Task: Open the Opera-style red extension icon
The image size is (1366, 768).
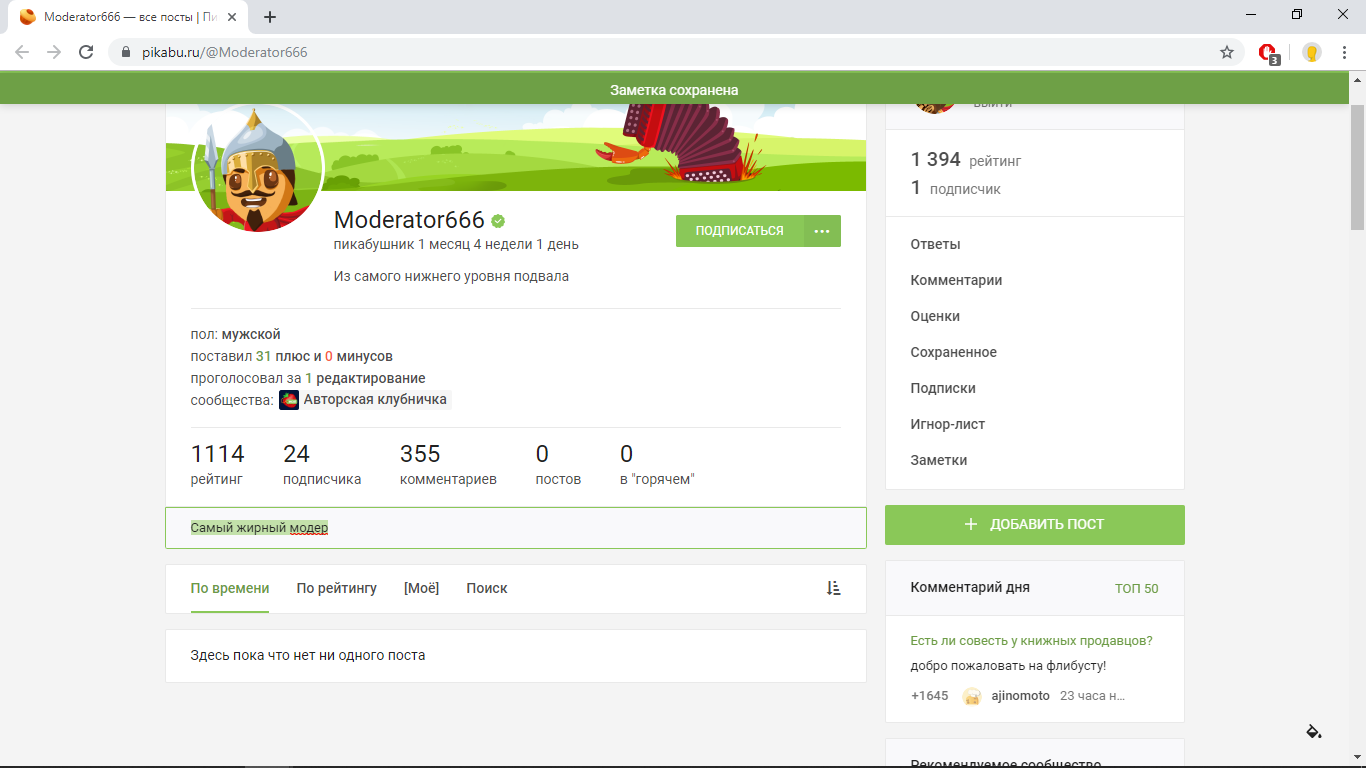Action: [x=1268, y=53]
